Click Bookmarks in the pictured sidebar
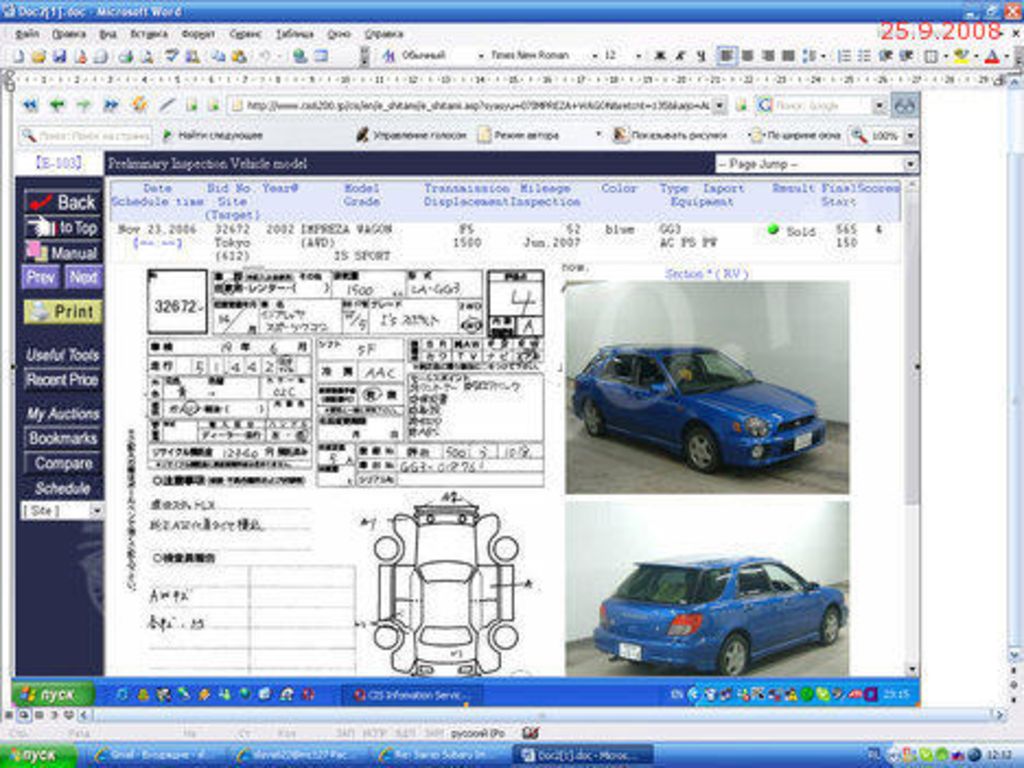Screen dimensions: 1024x768 [63, 438]
